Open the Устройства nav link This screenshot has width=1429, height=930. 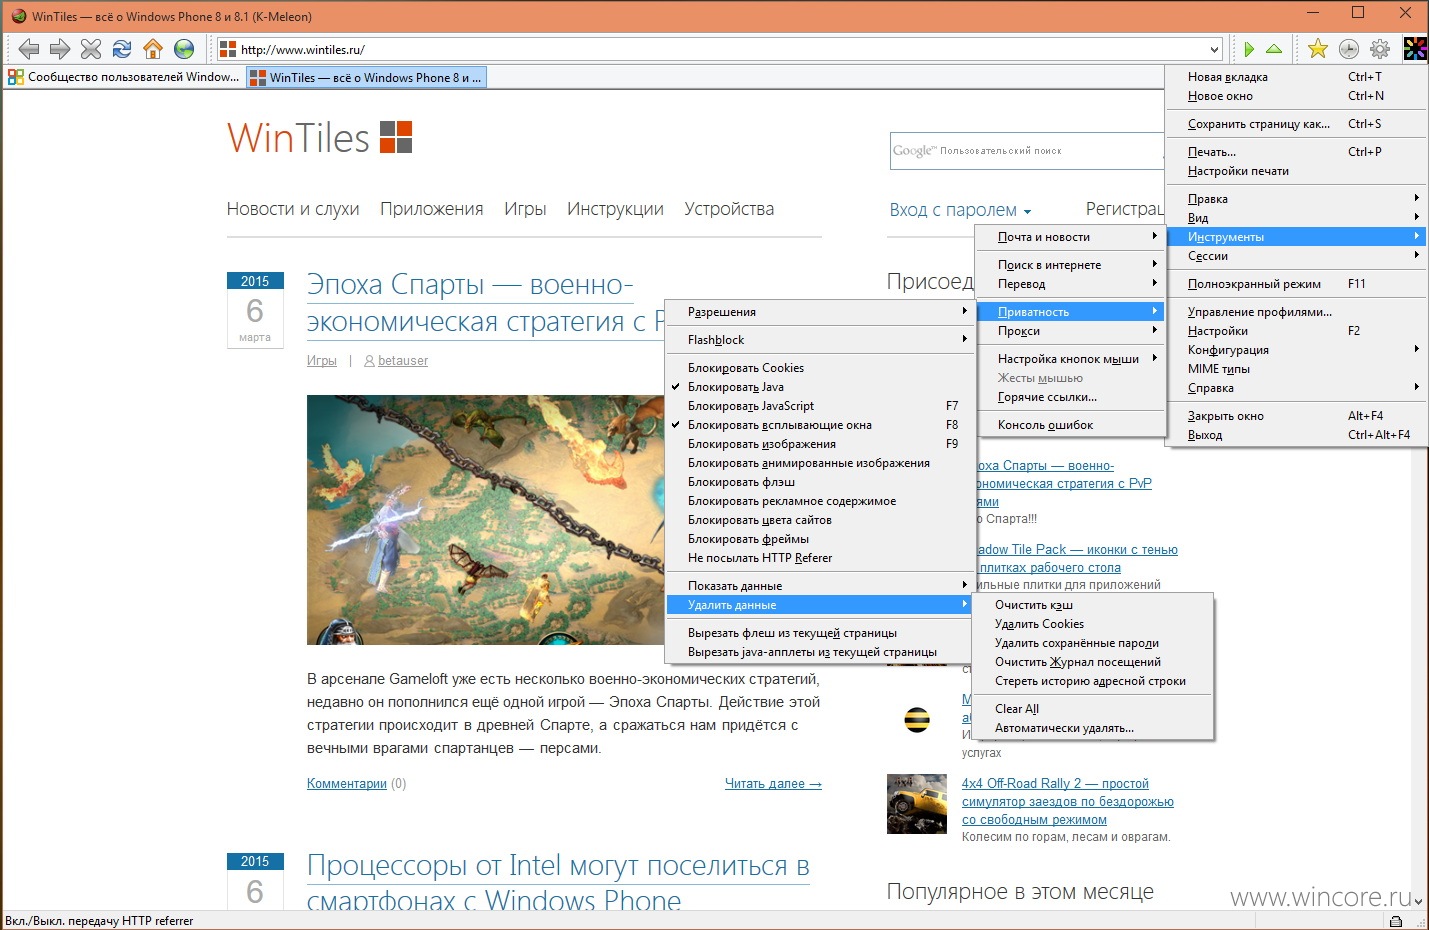tap(729, 209)
